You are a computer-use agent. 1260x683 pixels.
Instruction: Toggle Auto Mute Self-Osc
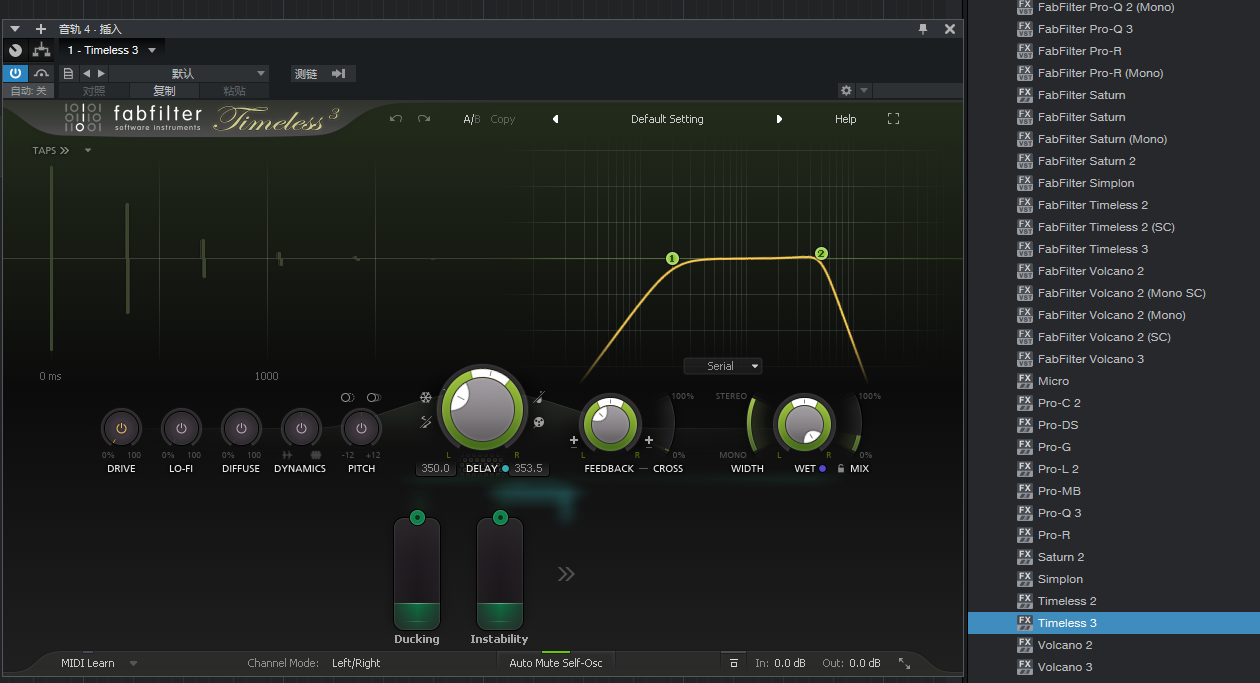[555, 662]
